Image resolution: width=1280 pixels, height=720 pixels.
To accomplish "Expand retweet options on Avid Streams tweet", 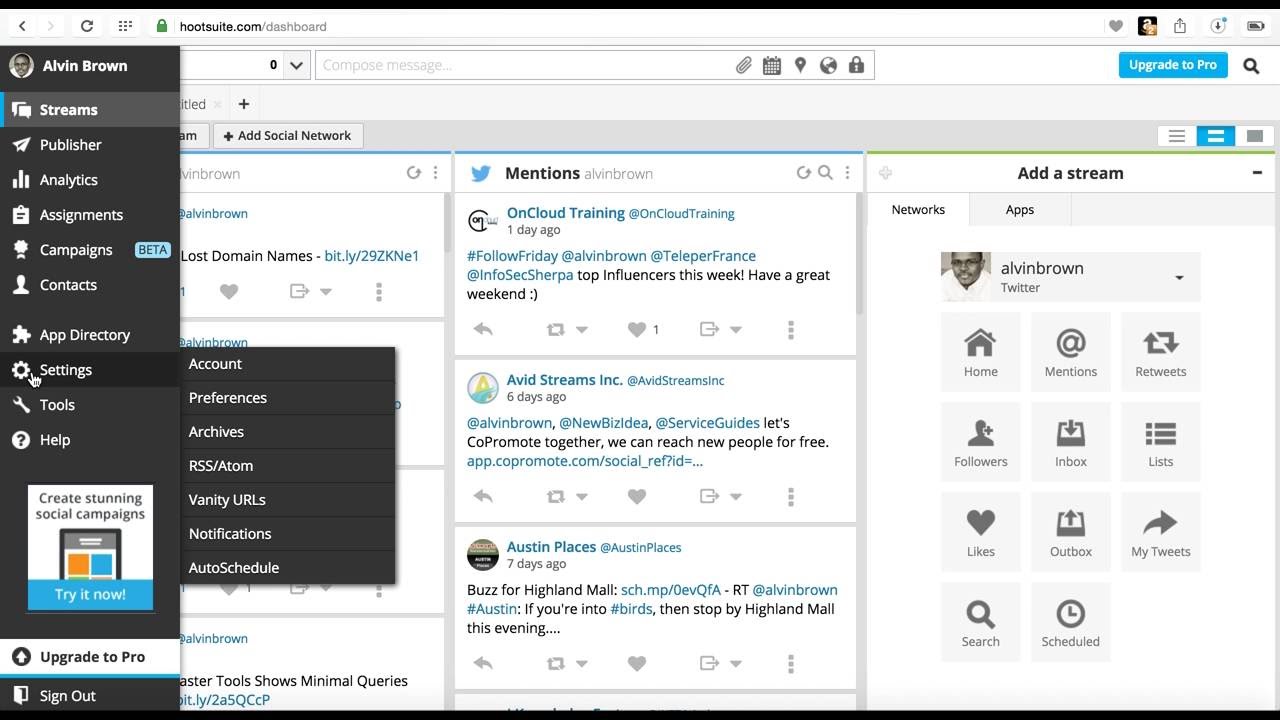I will point(582,497).
